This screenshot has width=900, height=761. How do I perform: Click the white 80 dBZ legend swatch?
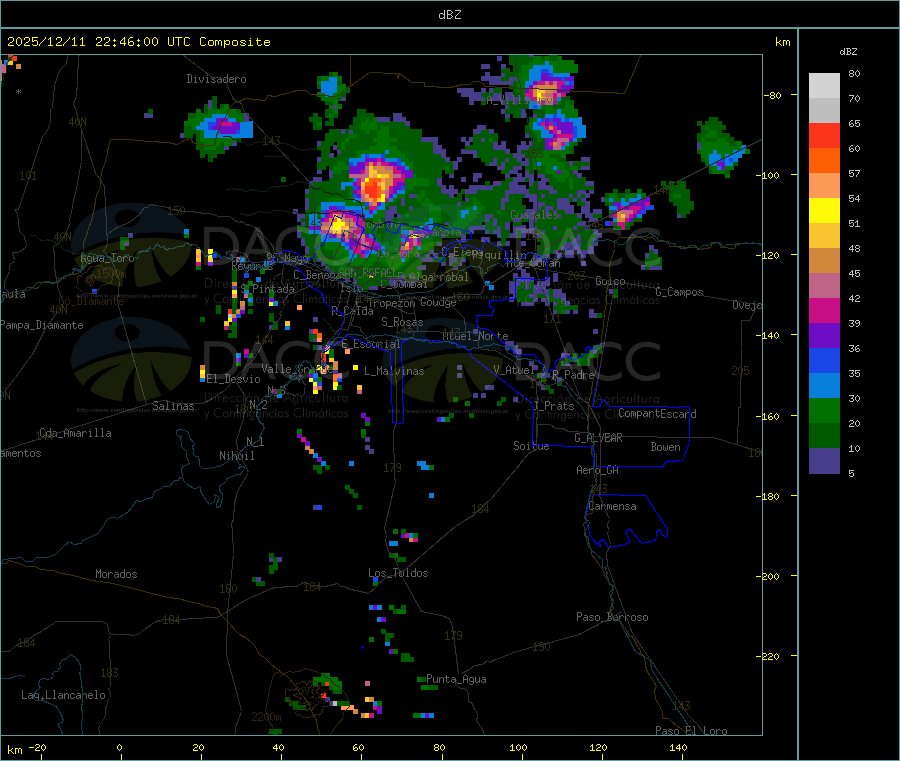tap(824, 86)
